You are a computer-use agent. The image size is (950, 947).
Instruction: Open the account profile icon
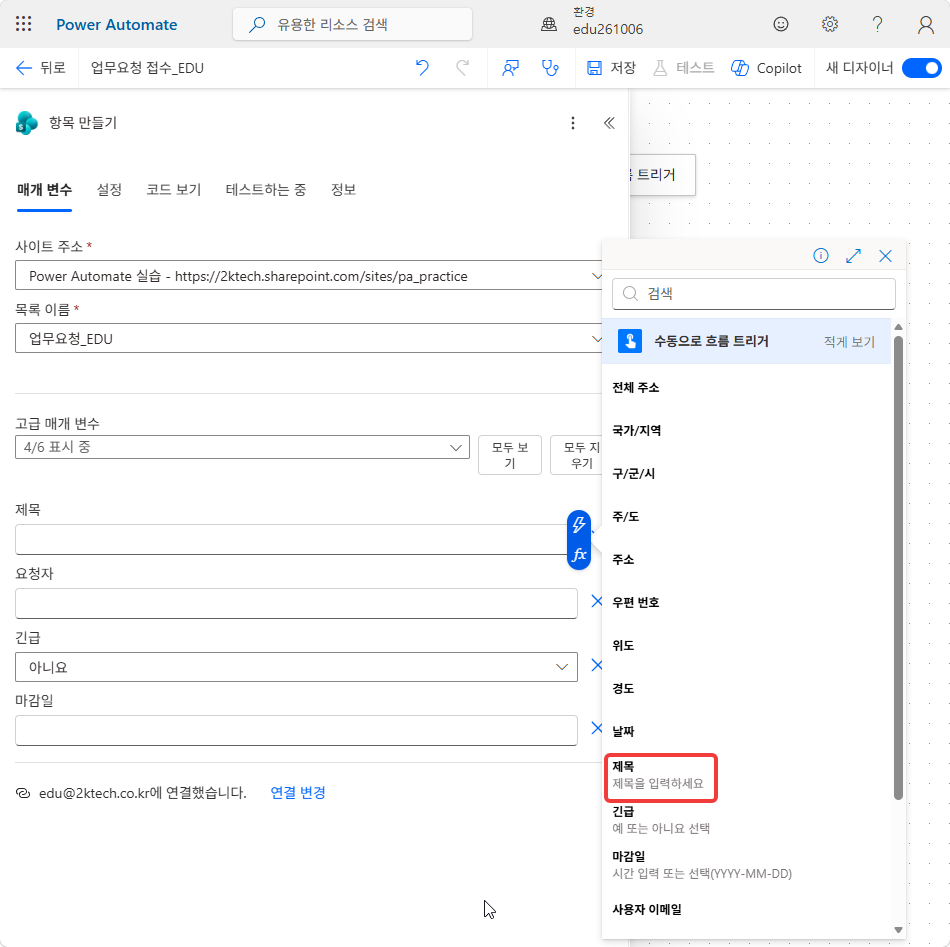[x=925, y=24]
